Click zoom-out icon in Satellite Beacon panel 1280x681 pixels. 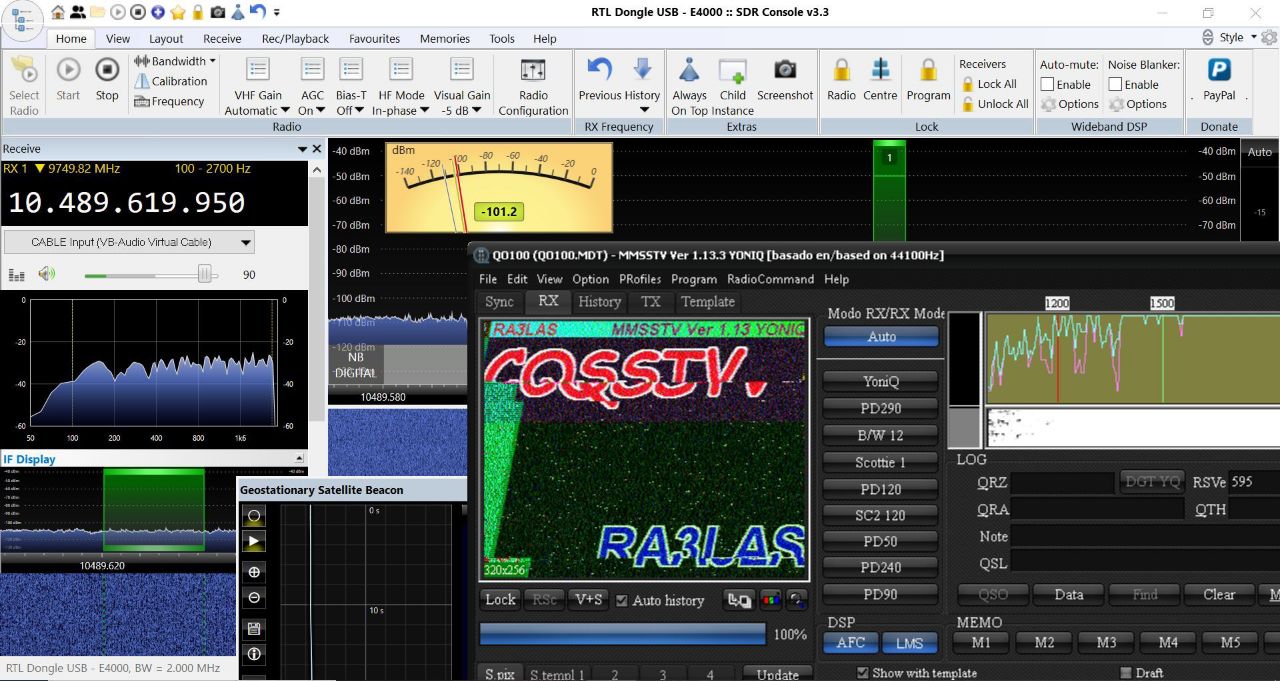click(254, 598)
